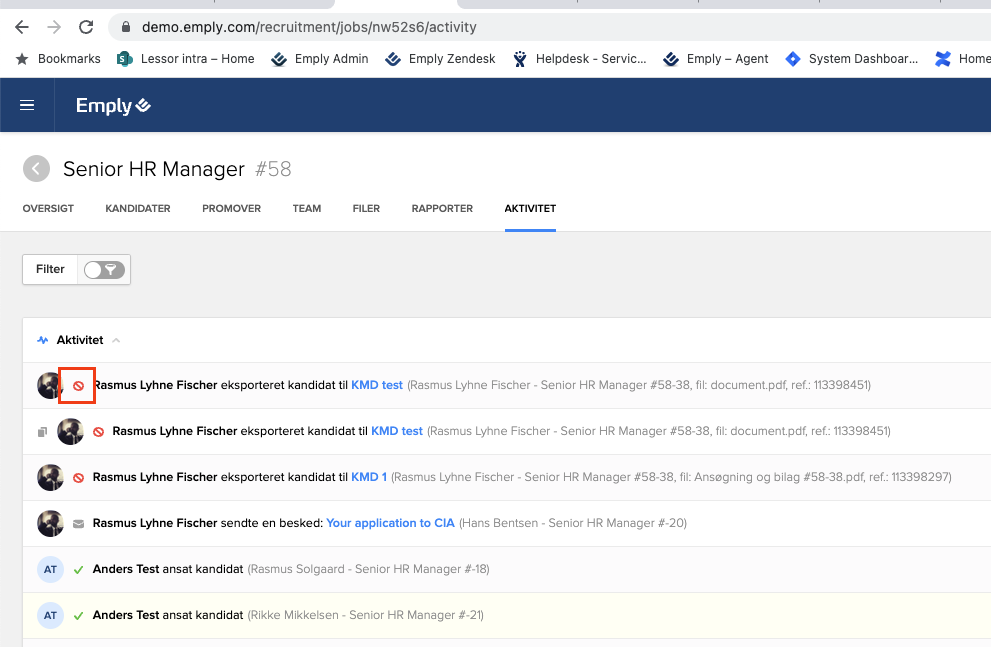Open the Oversigt tab
The image size is (991, 647).
tap(48, 209)
